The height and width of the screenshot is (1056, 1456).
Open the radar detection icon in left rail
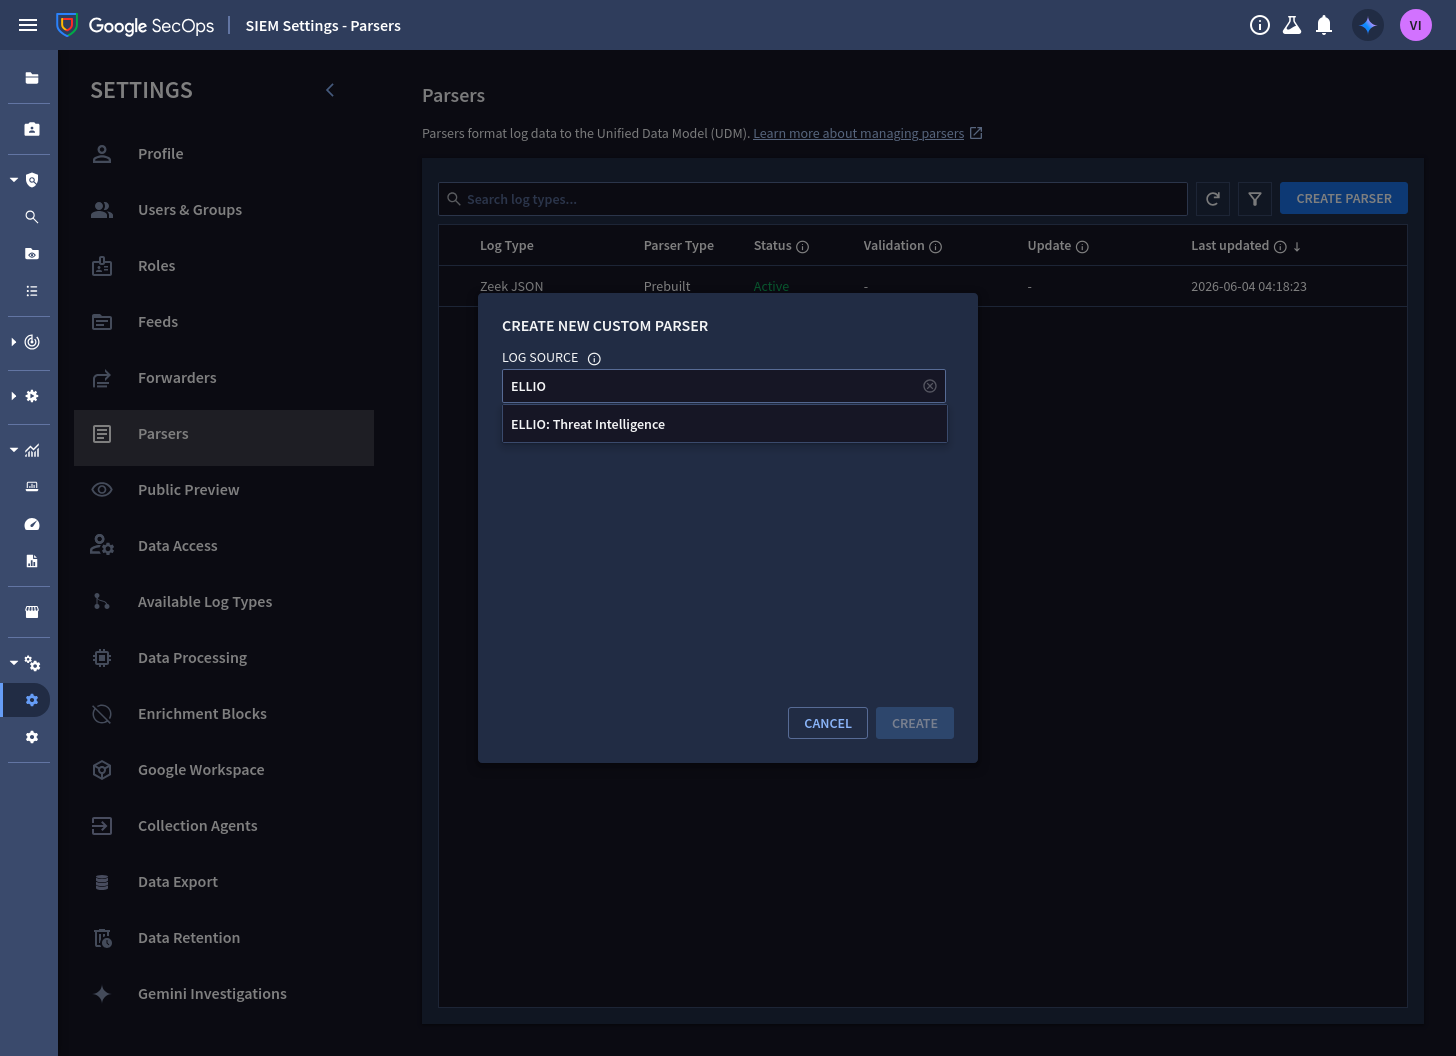32,342
